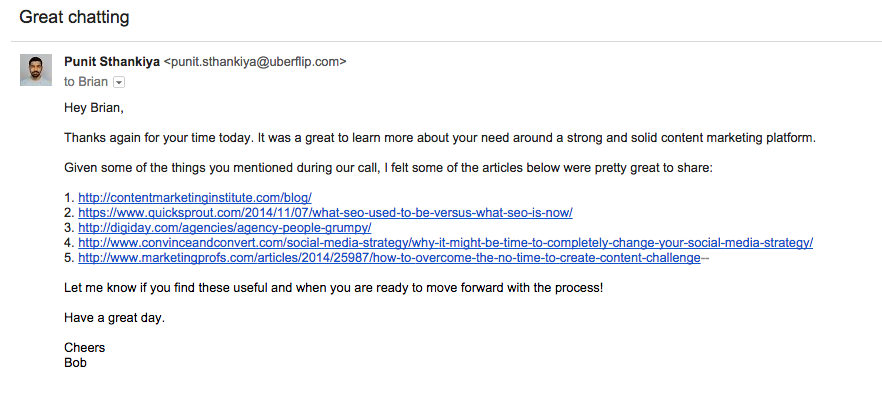Click Punit Sthankiya's profile photo
The image size is (882, 397).
[x=36, y=70]
